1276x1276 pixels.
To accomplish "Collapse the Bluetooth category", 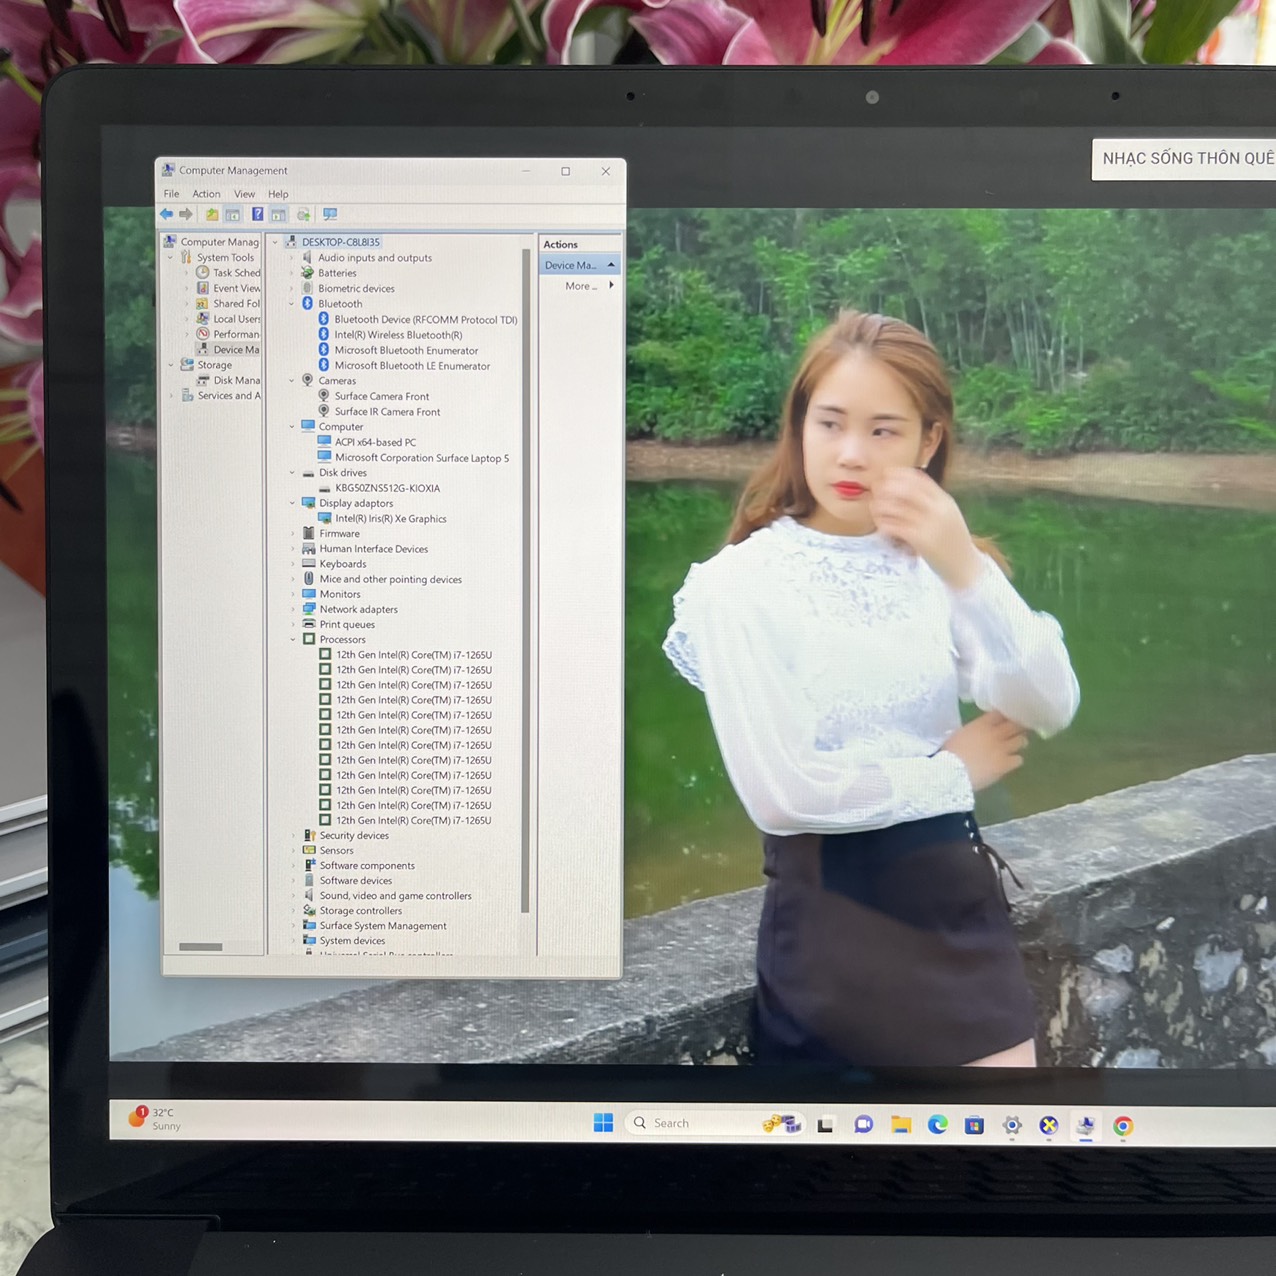I will coord(292,304).
